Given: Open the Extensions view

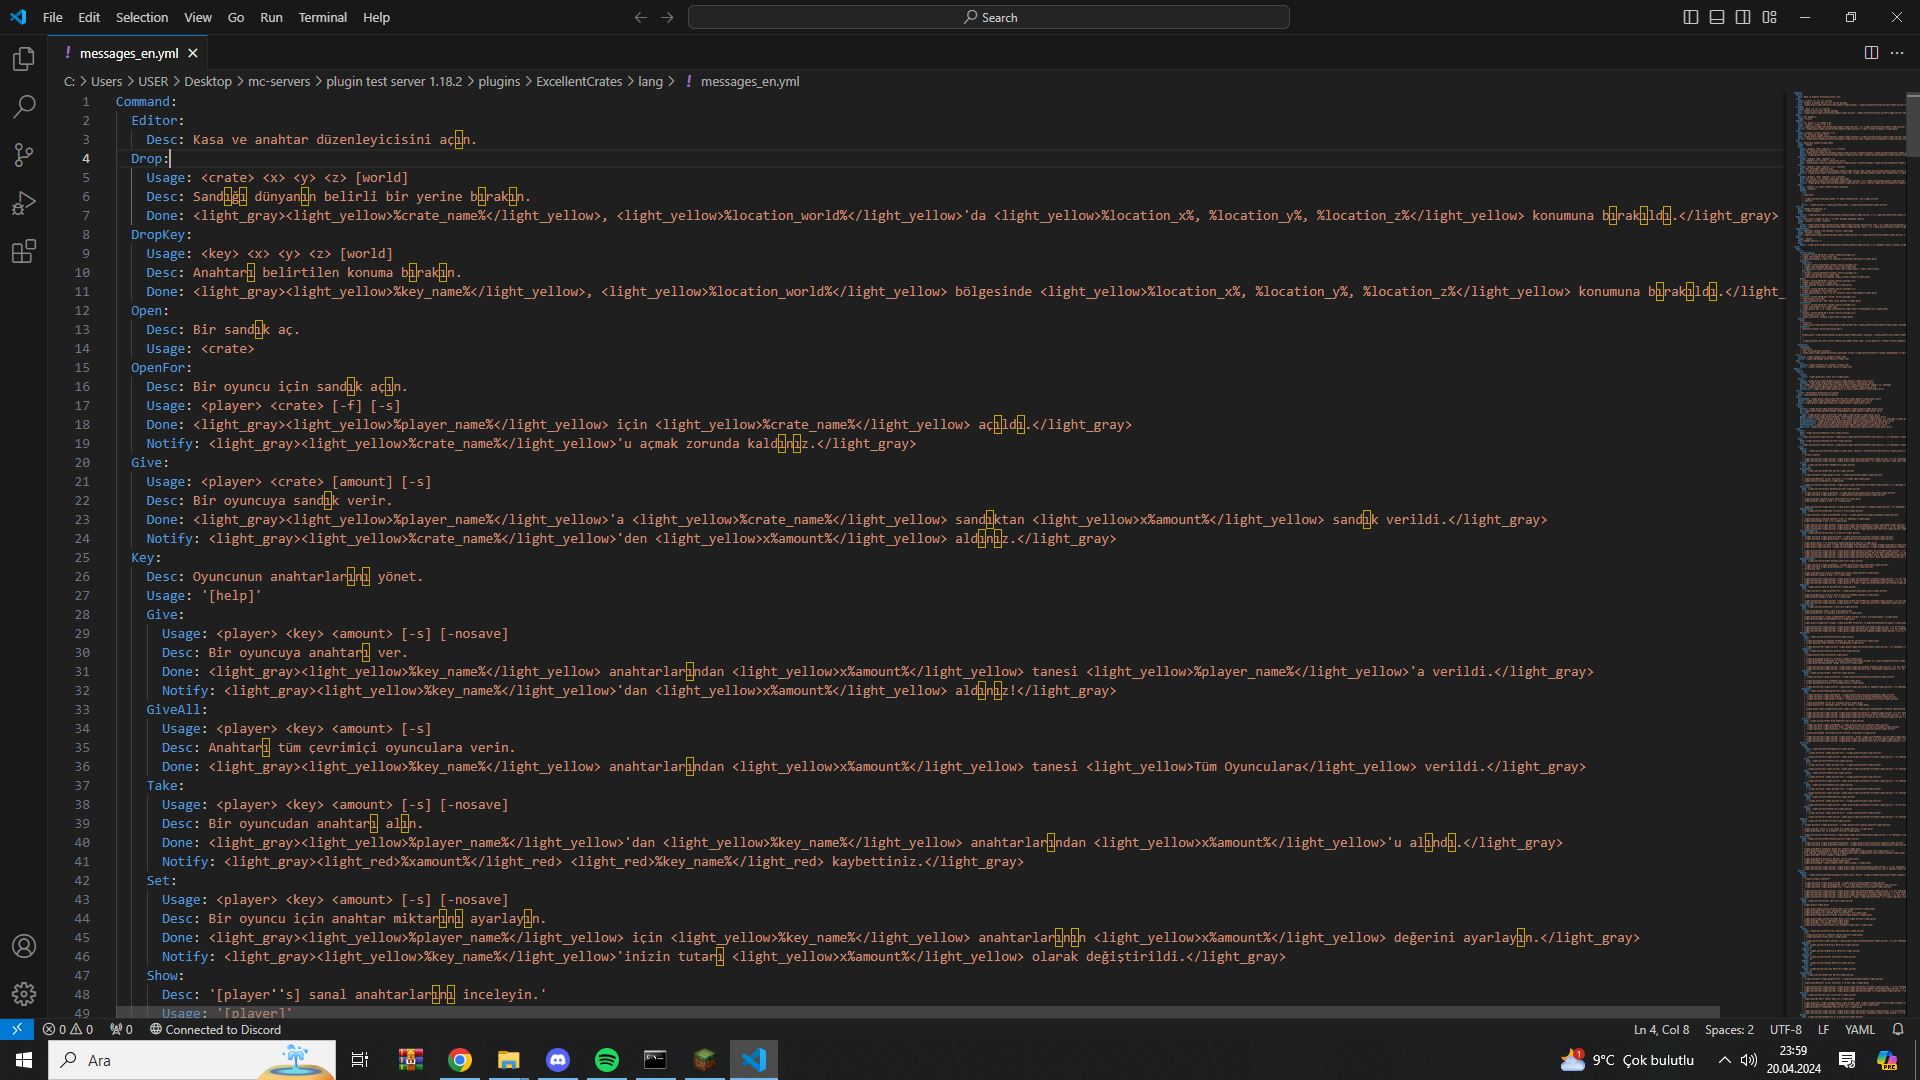Looking at the screenshot, I should (x=24, y=251).
